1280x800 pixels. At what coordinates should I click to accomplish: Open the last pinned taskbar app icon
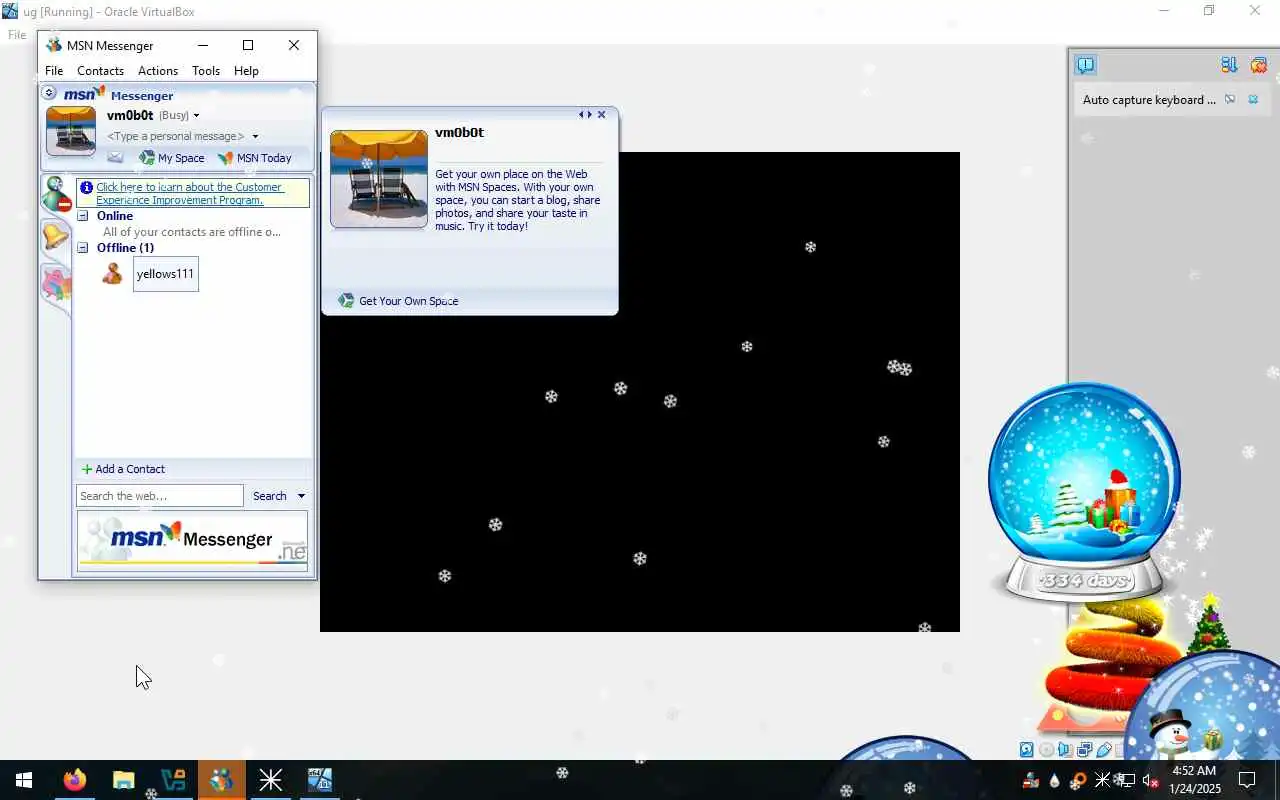pos(319,780)
